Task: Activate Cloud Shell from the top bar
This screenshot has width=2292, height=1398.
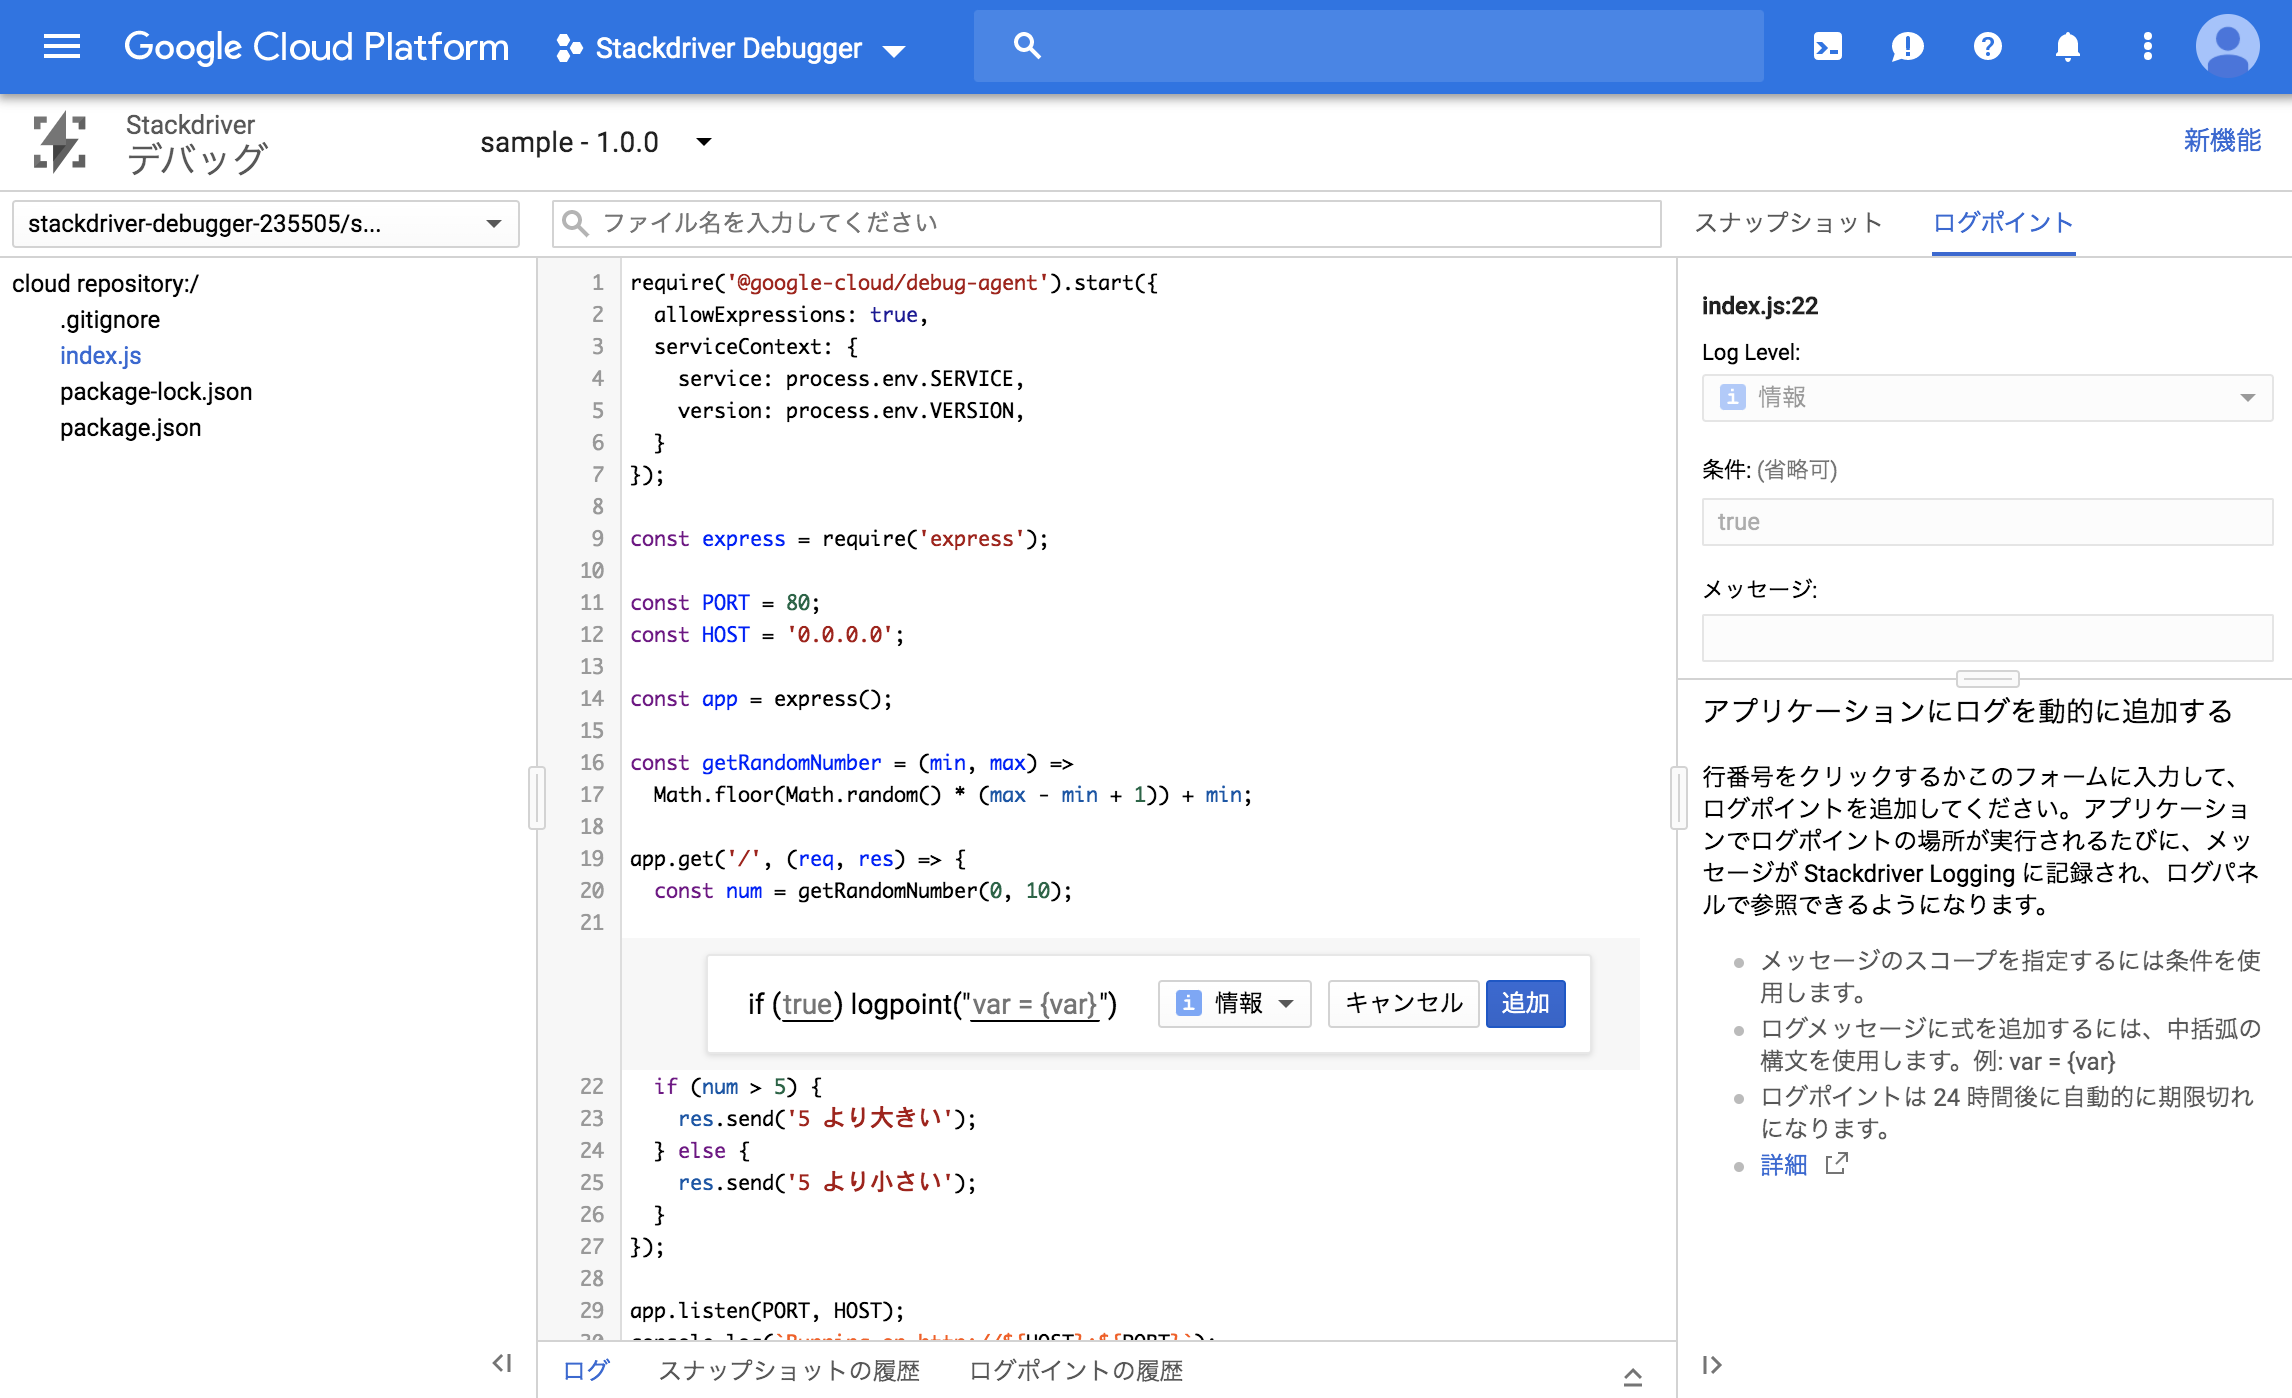Action: coord(1827,46)
